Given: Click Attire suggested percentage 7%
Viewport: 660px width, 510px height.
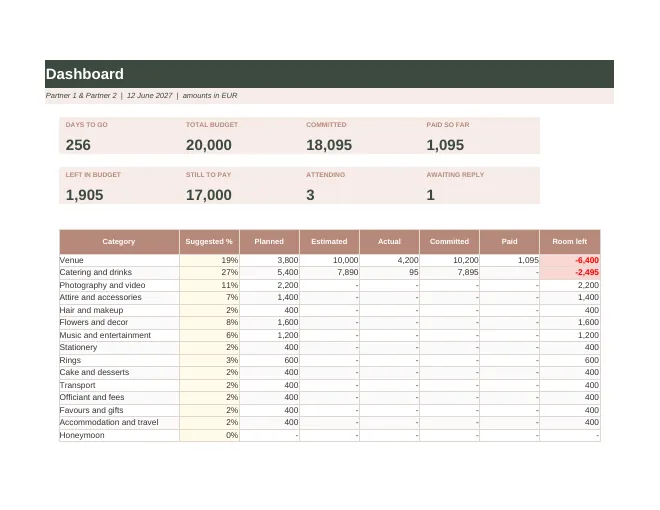Looking at the screenshot, I should click(209, 298).
